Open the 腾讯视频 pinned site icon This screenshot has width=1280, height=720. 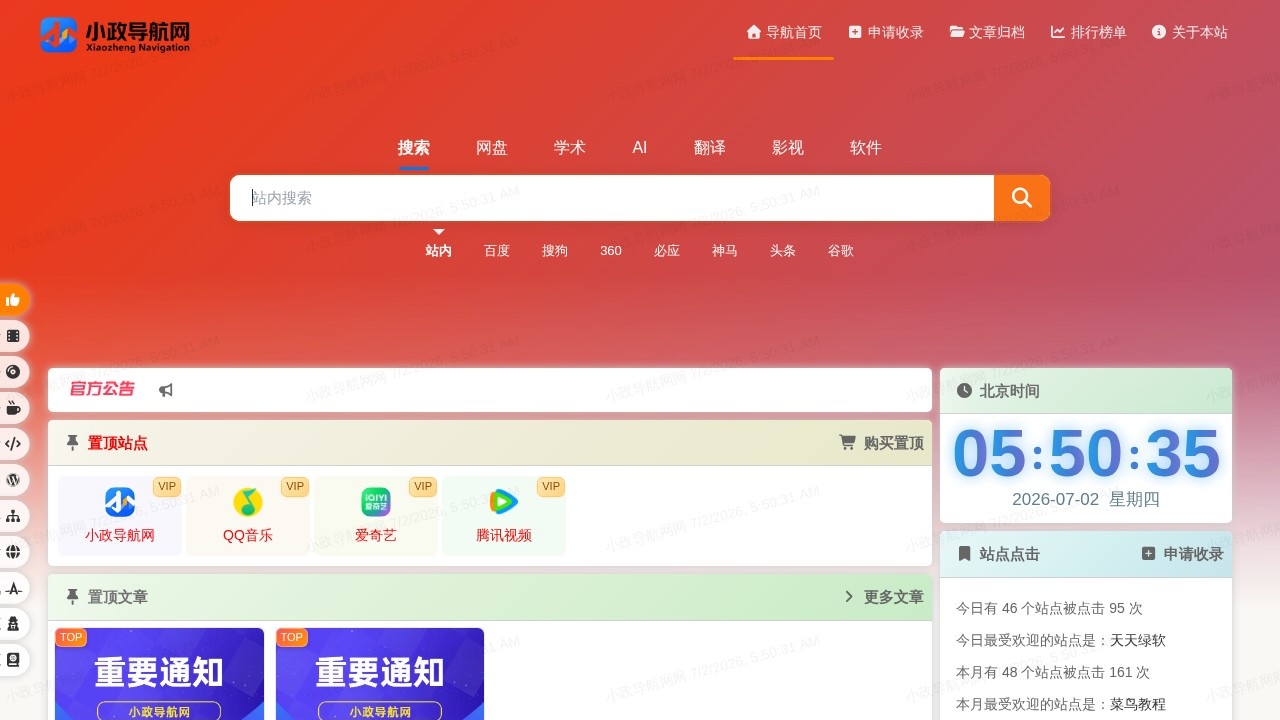point(504,502)
